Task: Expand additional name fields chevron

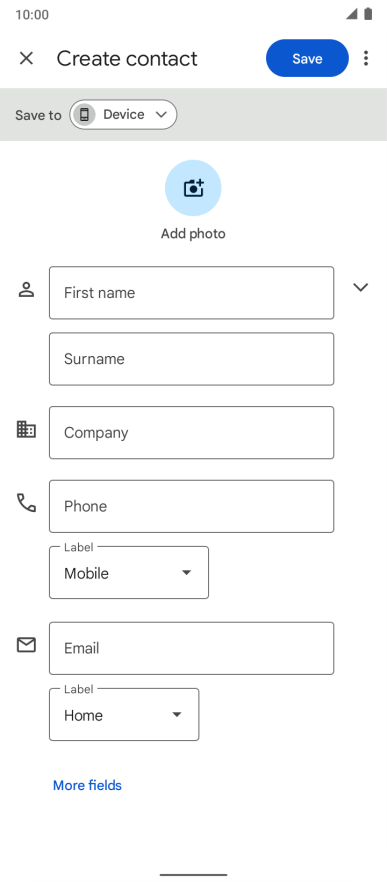Action: (x=361, y=287)
